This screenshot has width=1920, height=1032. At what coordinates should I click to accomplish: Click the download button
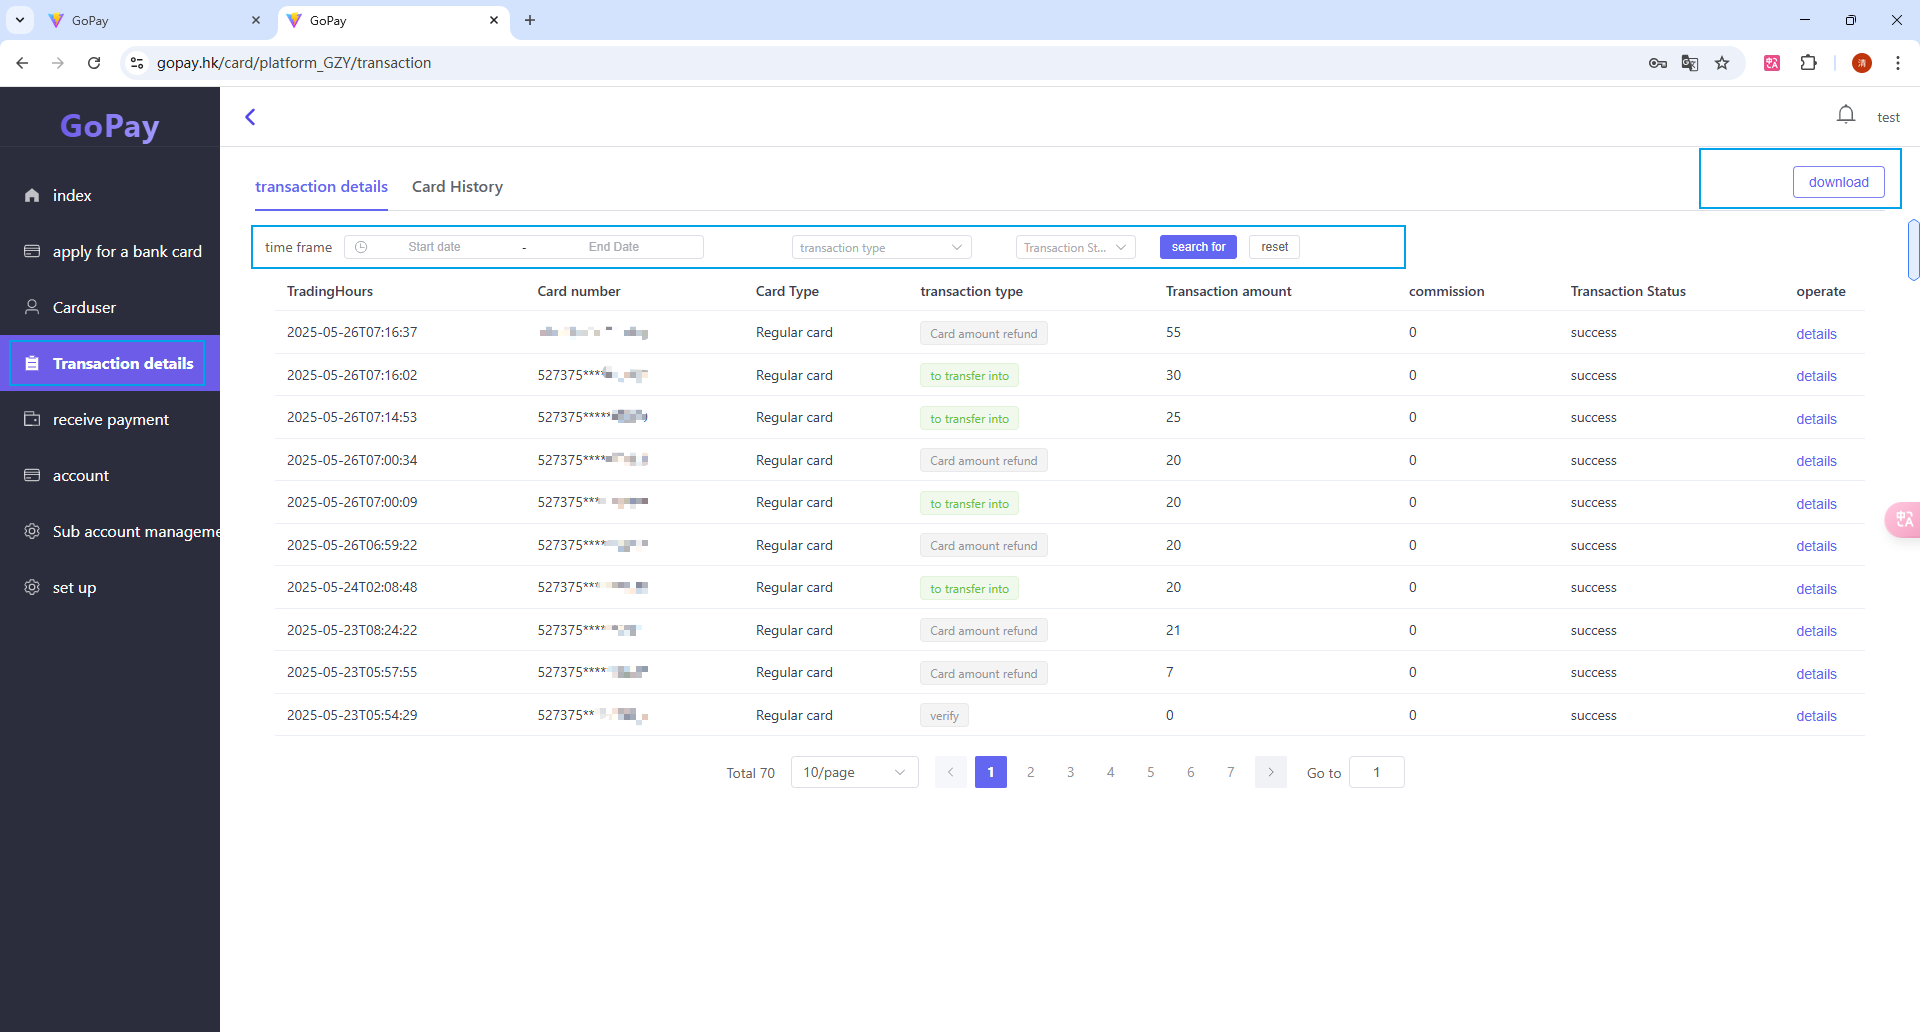click(x=1839, y=181)
